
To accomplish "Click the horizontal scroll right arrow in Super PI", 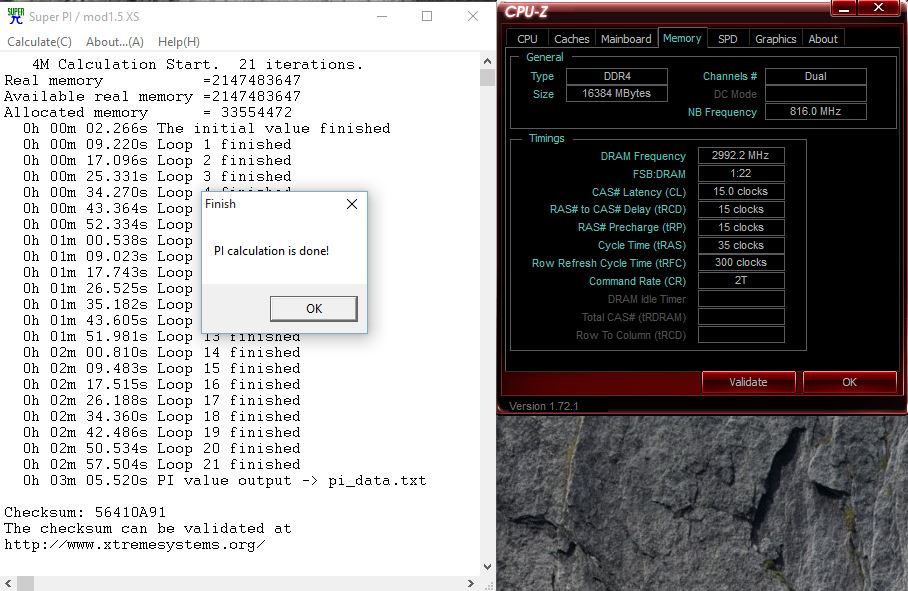I will pos(471,583).
